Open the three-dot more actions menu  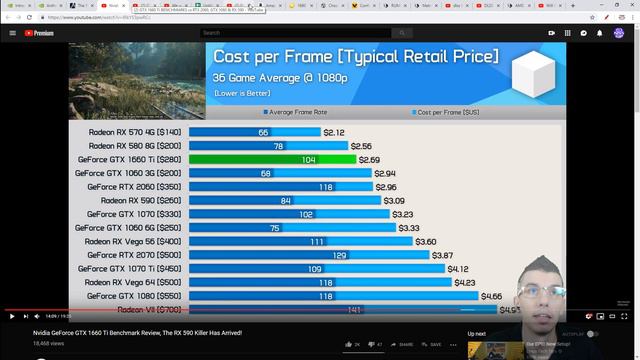coord(453,345)
